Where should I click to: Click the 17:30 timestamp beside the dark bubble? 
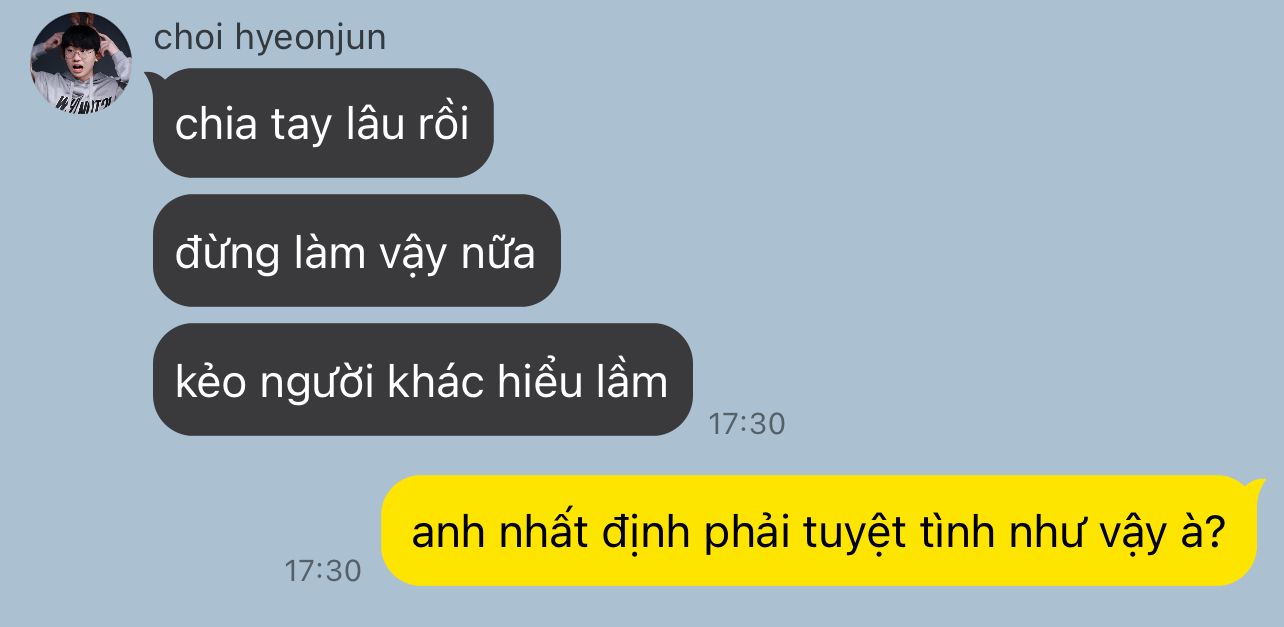click(x=747, y=424)
